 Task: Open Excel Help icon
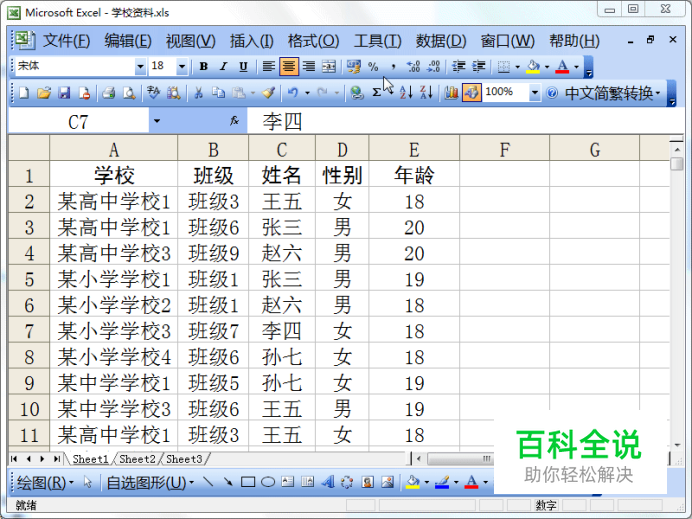[x=552, y=93]
